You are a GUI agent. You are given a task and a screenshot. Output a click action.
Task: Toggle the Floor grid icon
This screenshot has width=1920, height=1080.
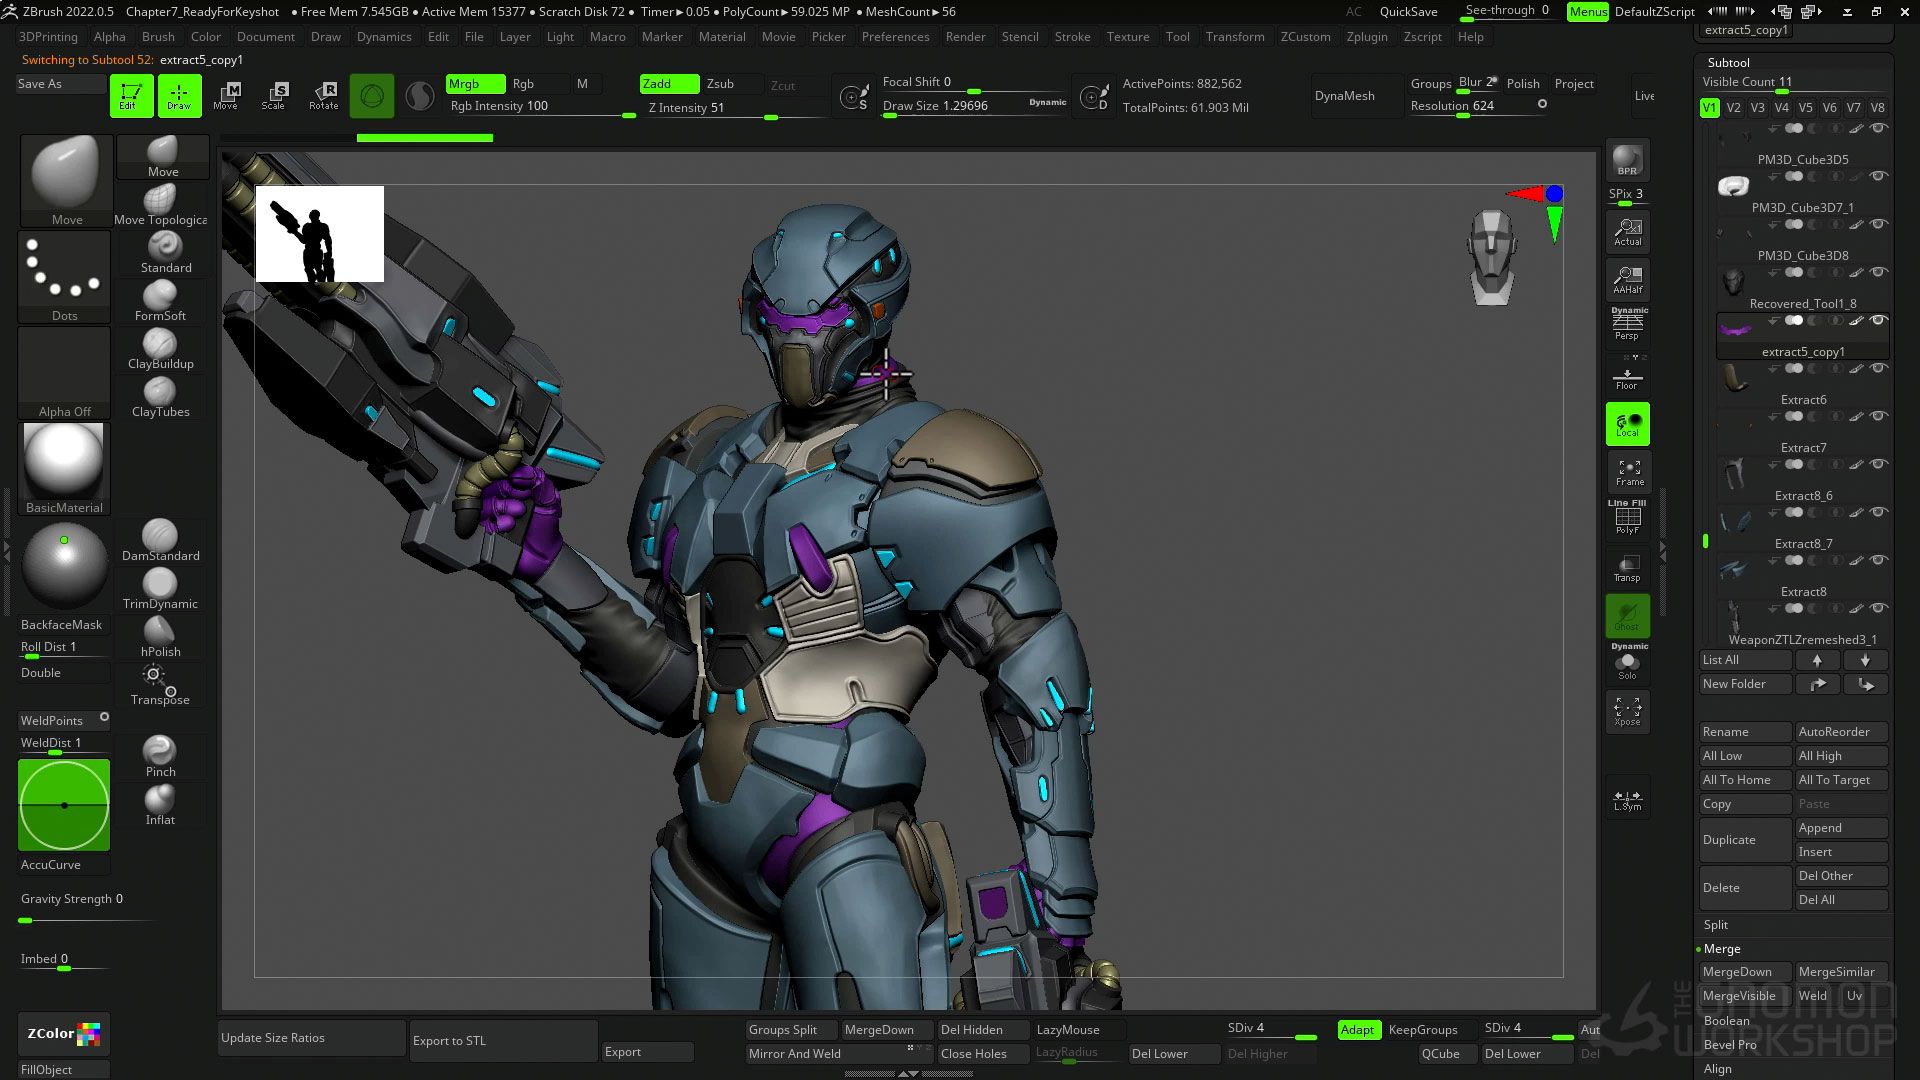[1627, 379]
